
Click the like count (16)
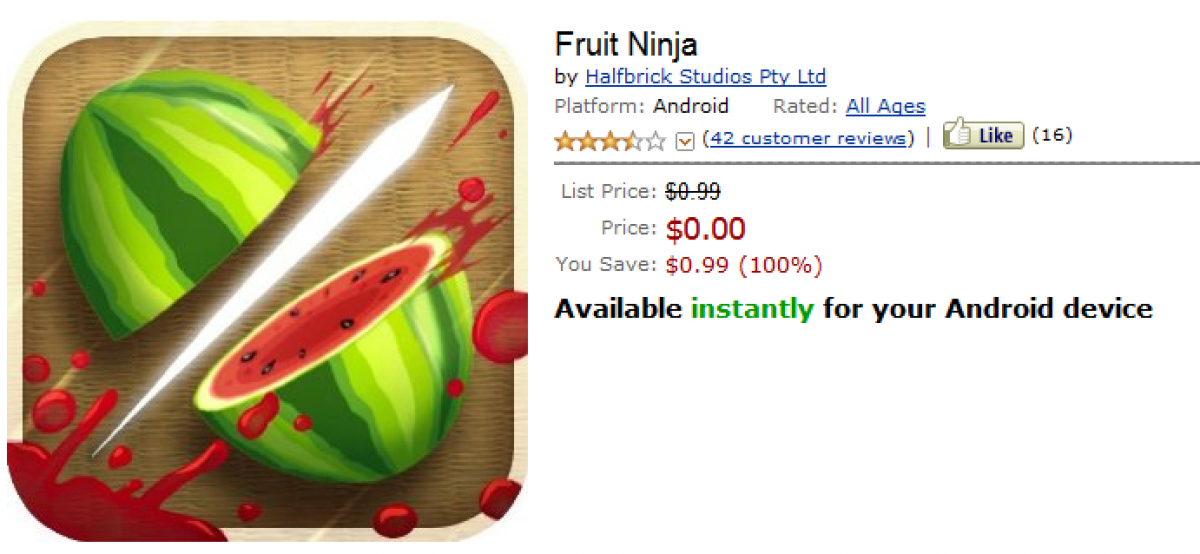(1051, 135)
